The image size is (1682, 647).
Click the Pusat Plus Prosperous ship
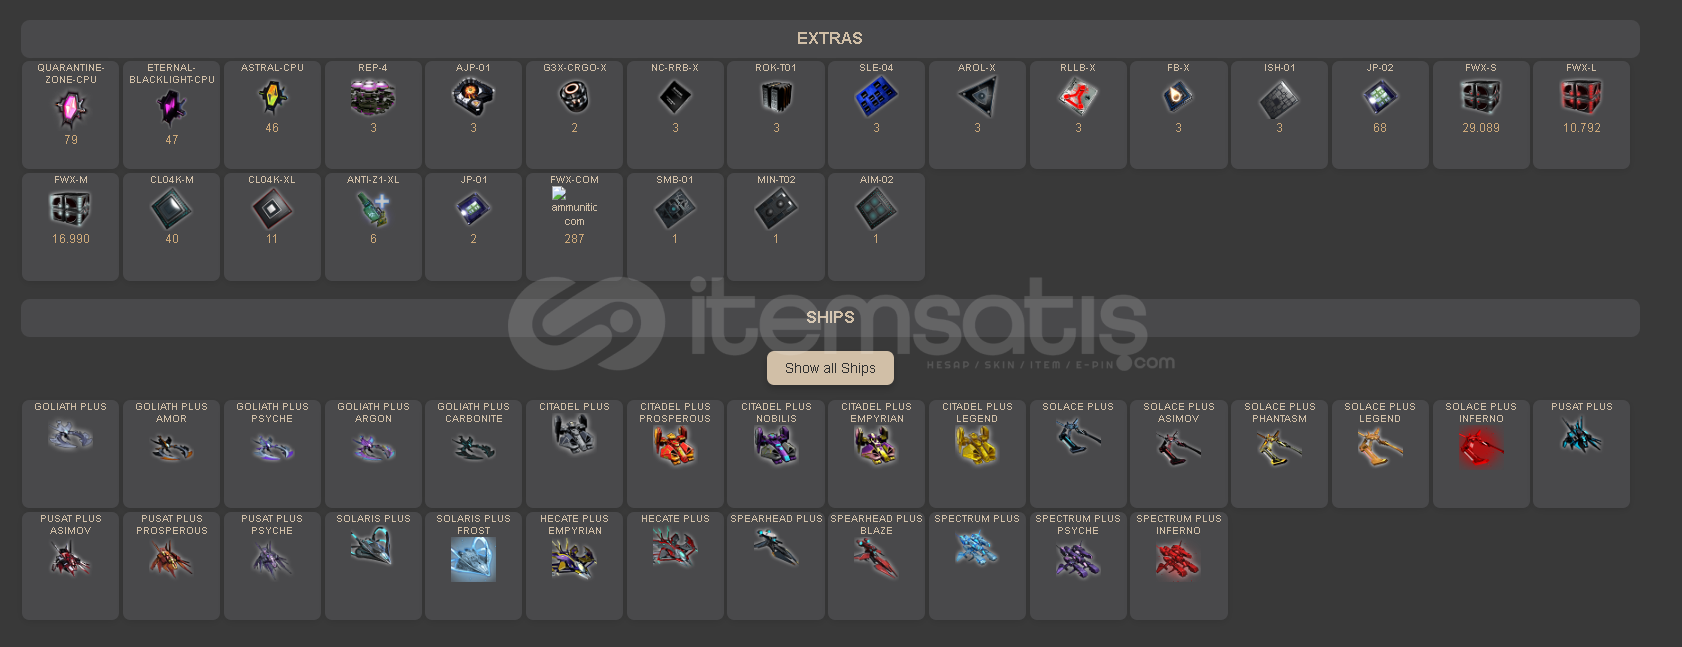172,559
